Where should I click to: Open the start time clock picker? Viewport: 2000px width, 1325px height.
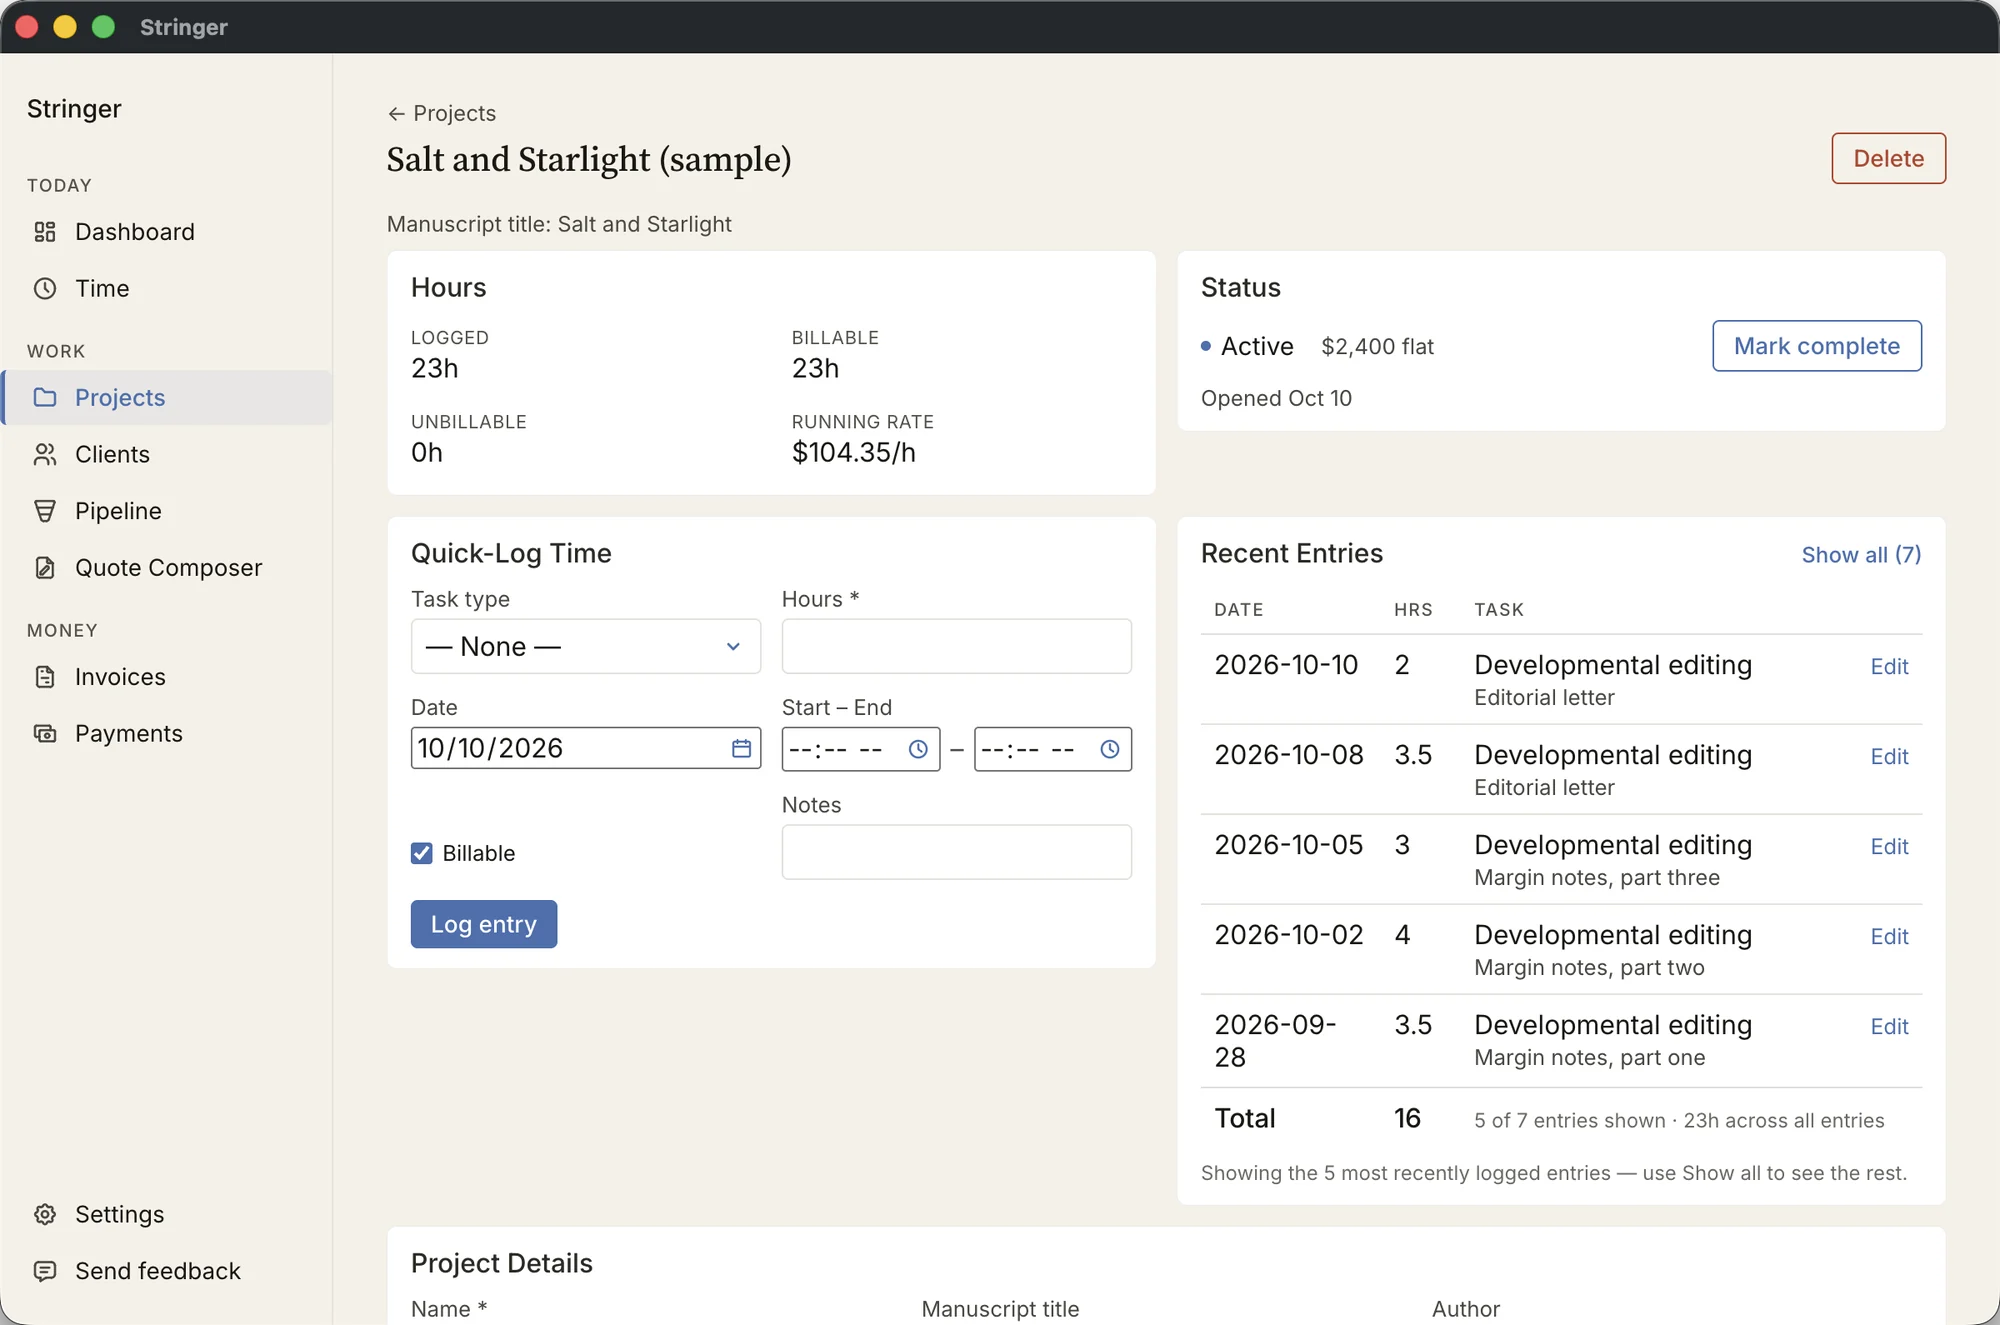[x=918, y=750]
